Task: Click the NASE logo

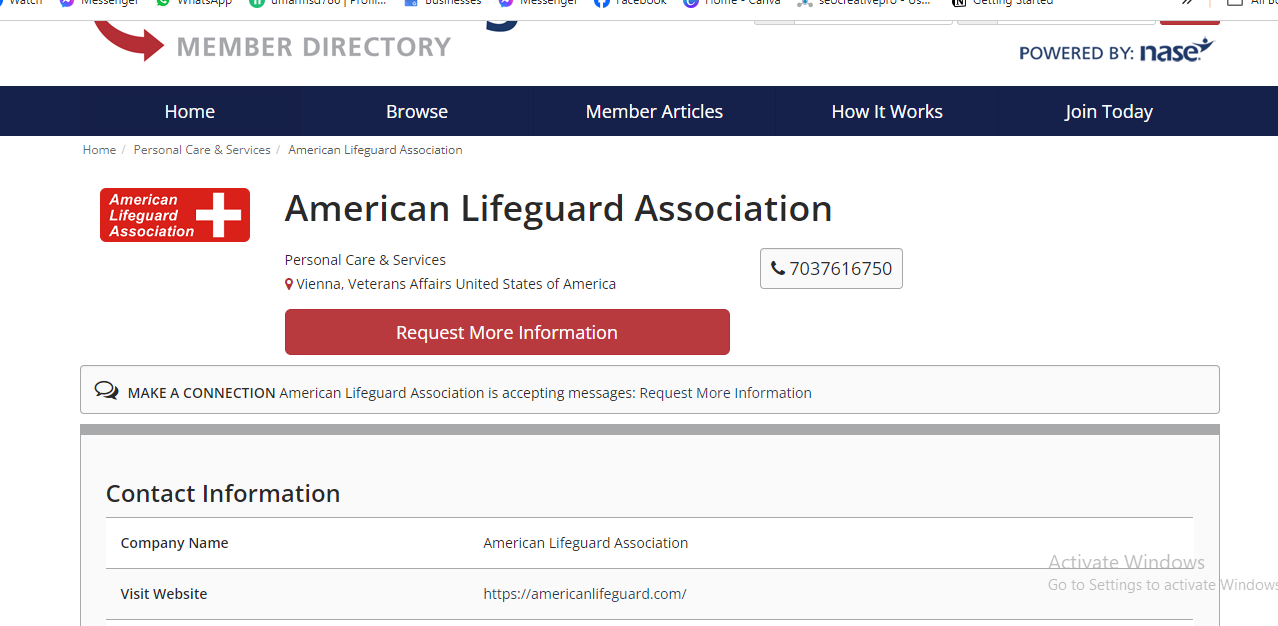Action: pyautogui.click(x=1176, y=51)
